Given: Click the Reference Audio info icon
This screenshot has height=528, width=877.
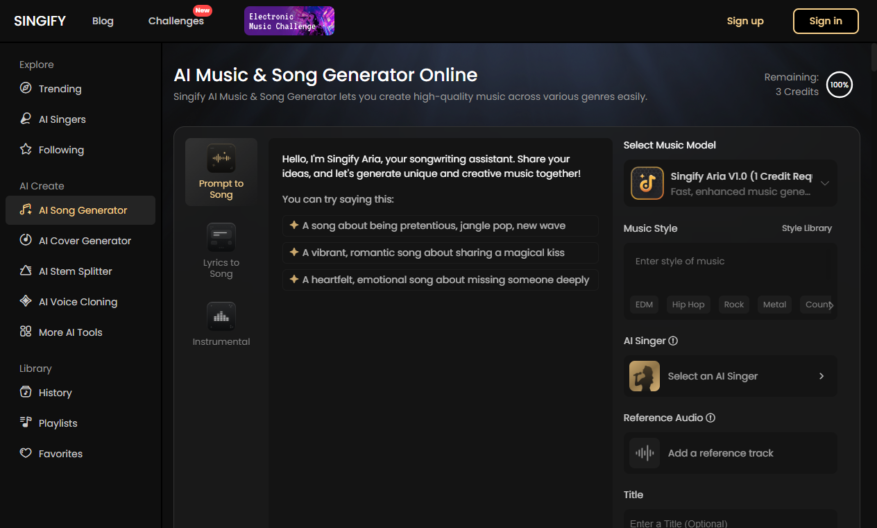Looking at the screenshot, I should coord(710,418).
